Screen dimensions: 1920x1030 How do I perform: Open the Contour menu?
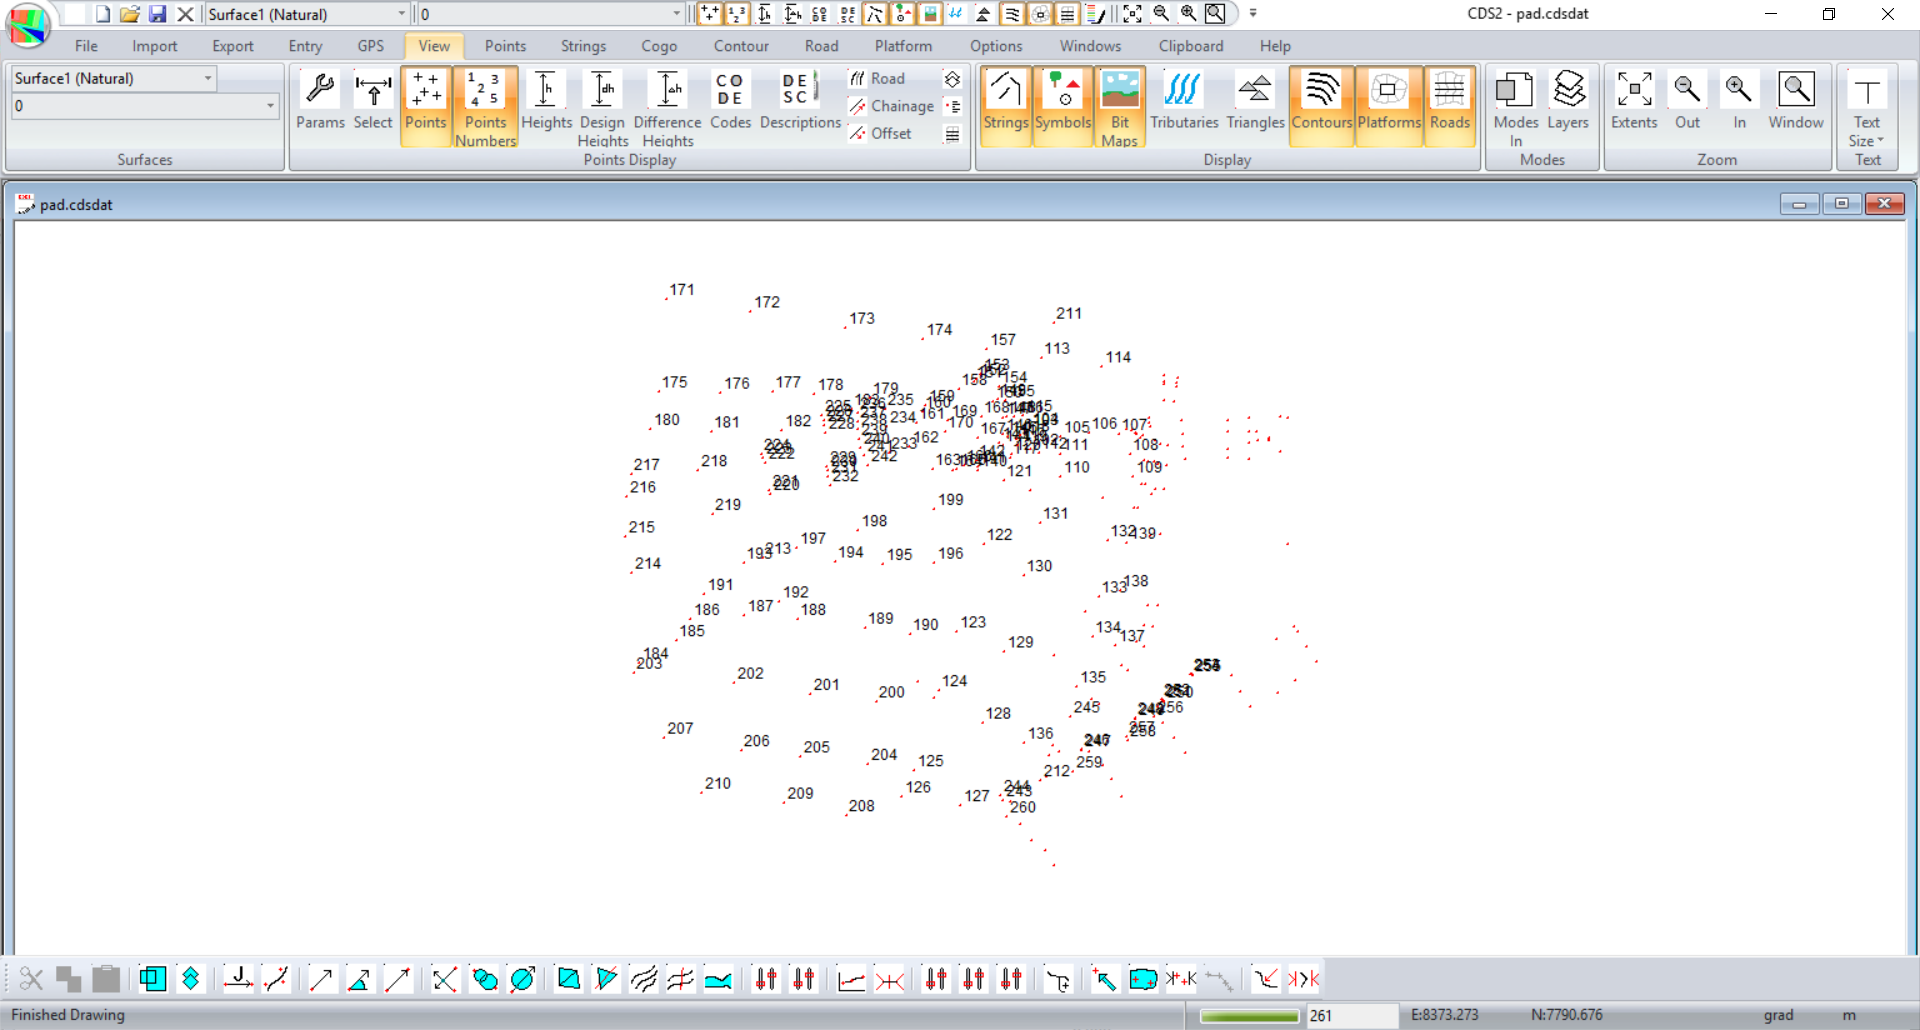pos(740,46)
